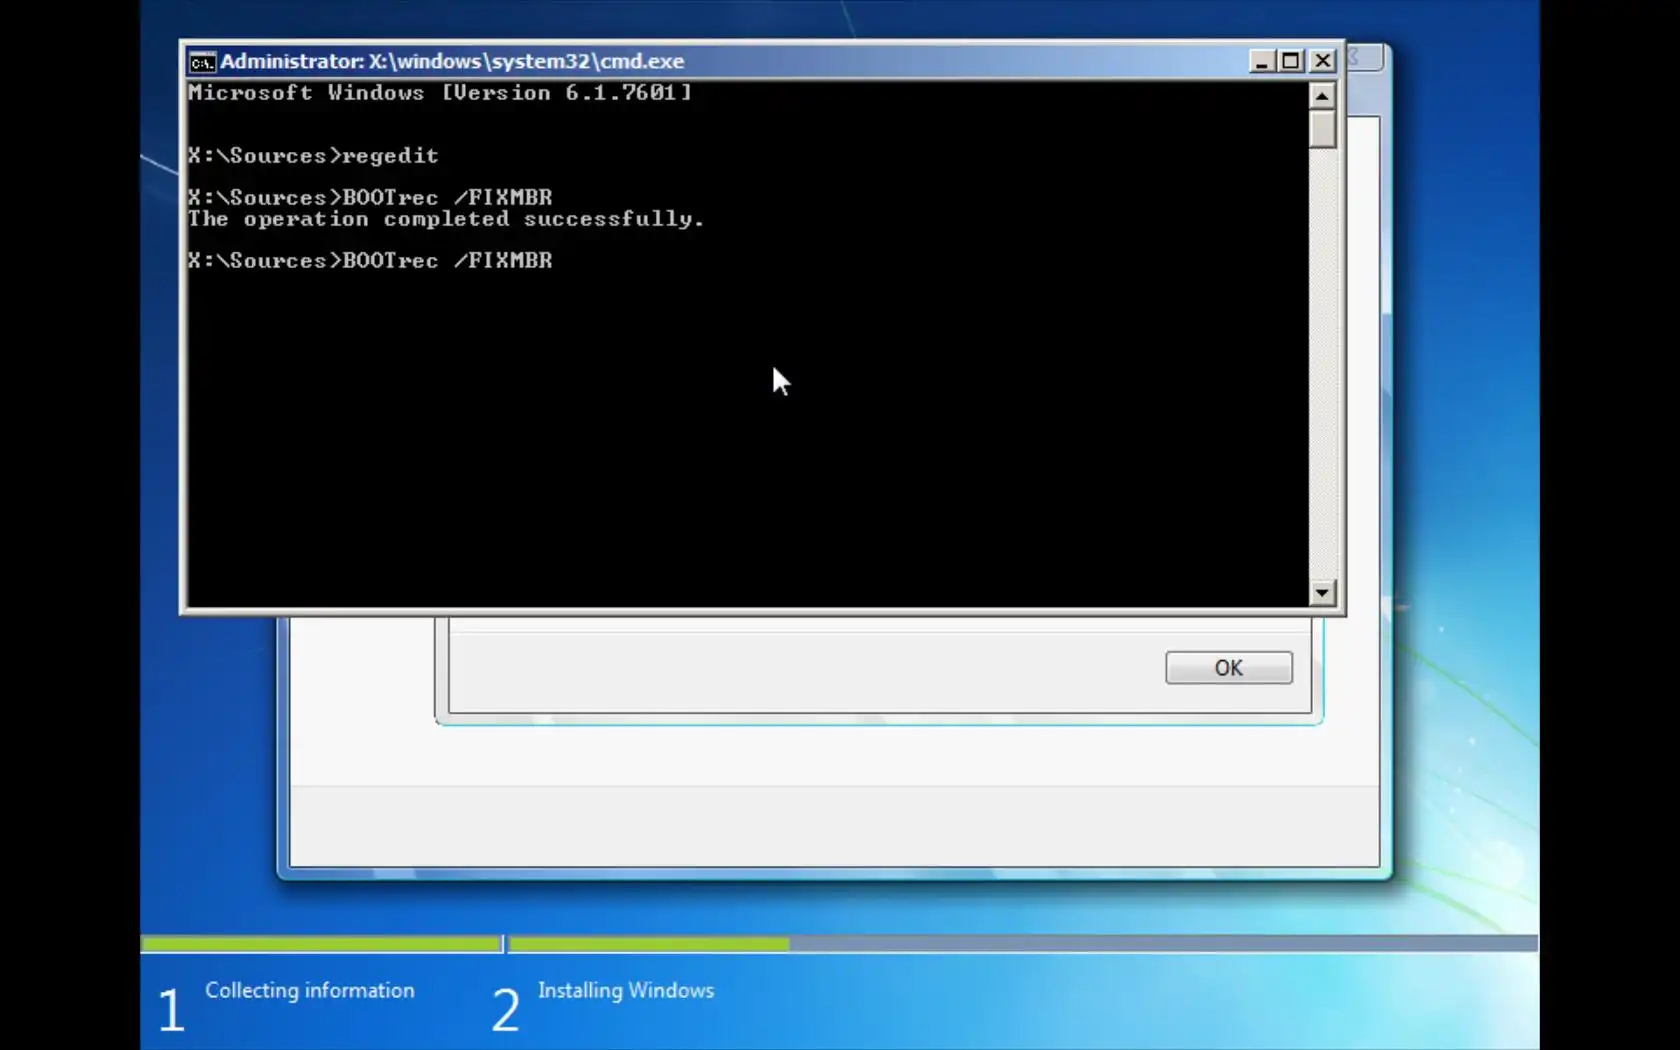
Task: Click the cmd.exe system menu icon
Action: pos(202,62)
